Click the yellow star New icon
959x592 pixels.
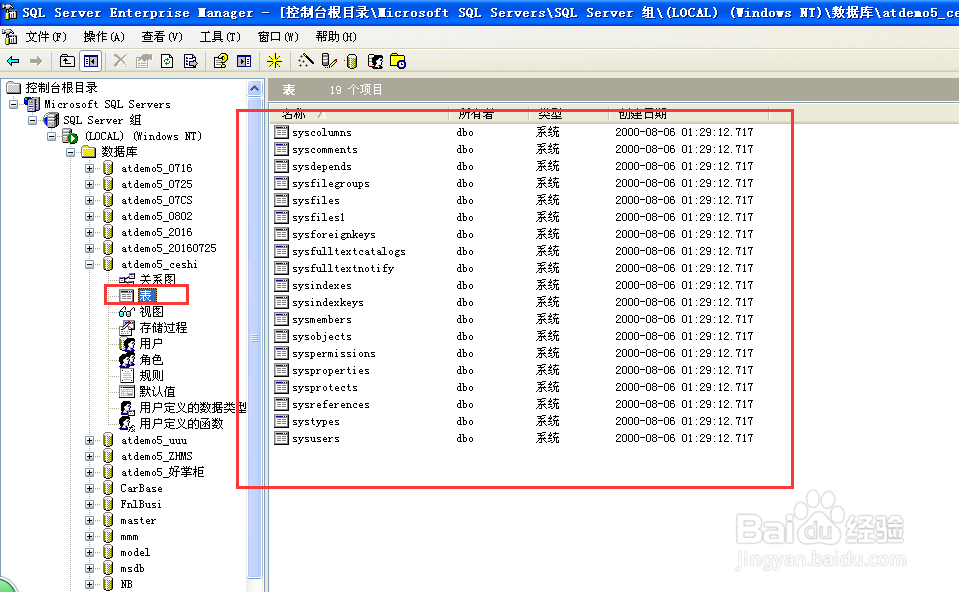tap(275, 61)
